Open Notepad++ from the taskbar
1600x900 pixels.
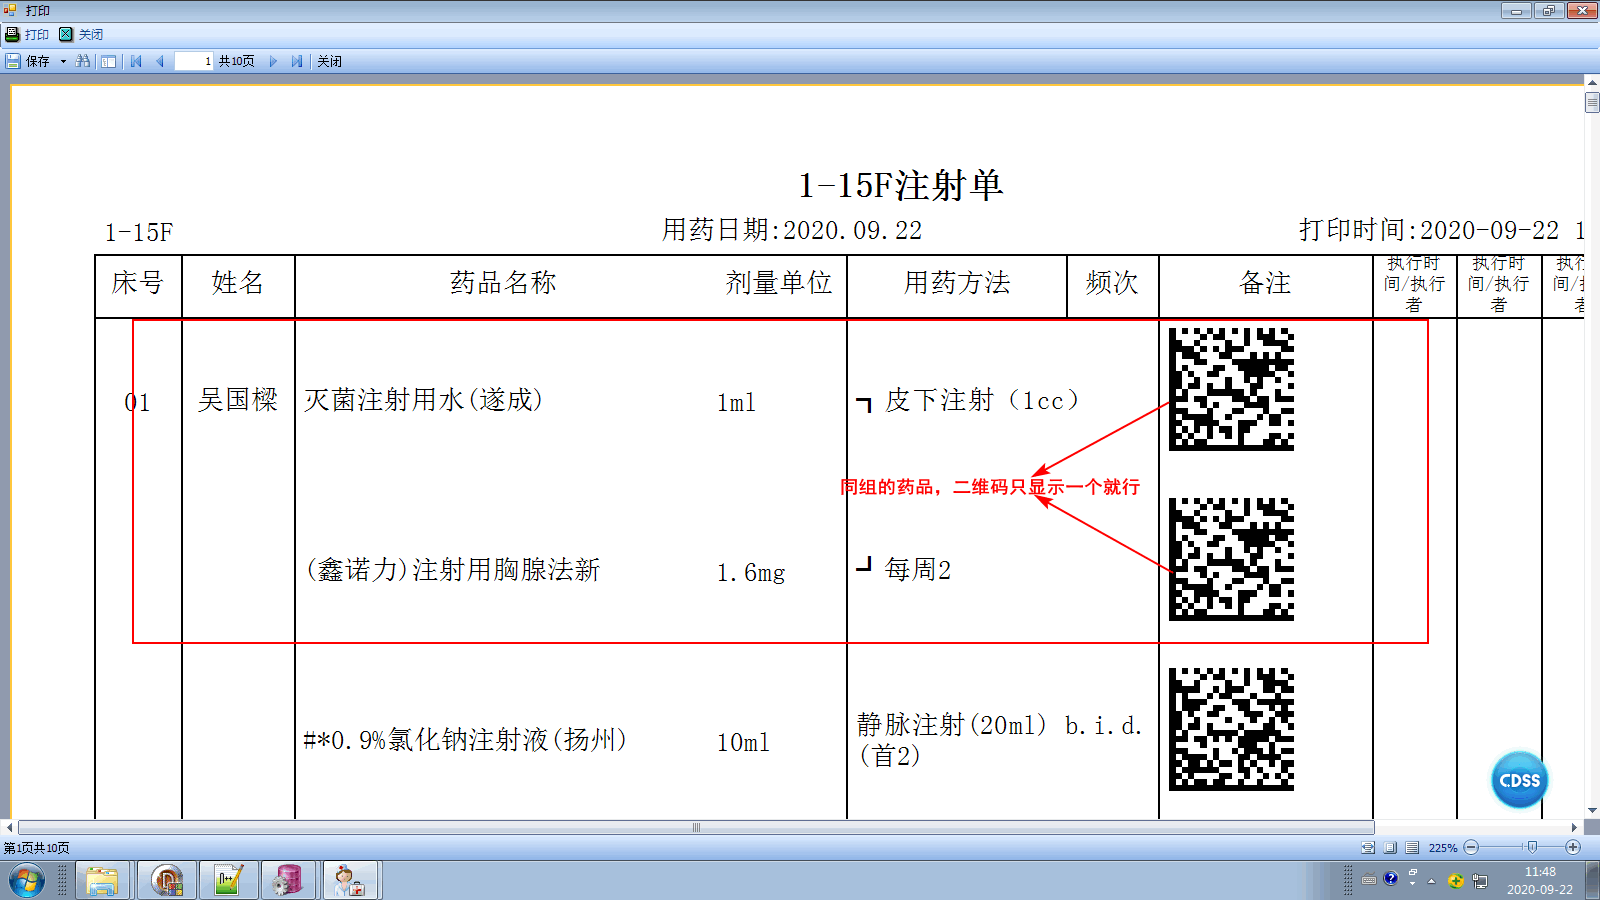[229, 881]
